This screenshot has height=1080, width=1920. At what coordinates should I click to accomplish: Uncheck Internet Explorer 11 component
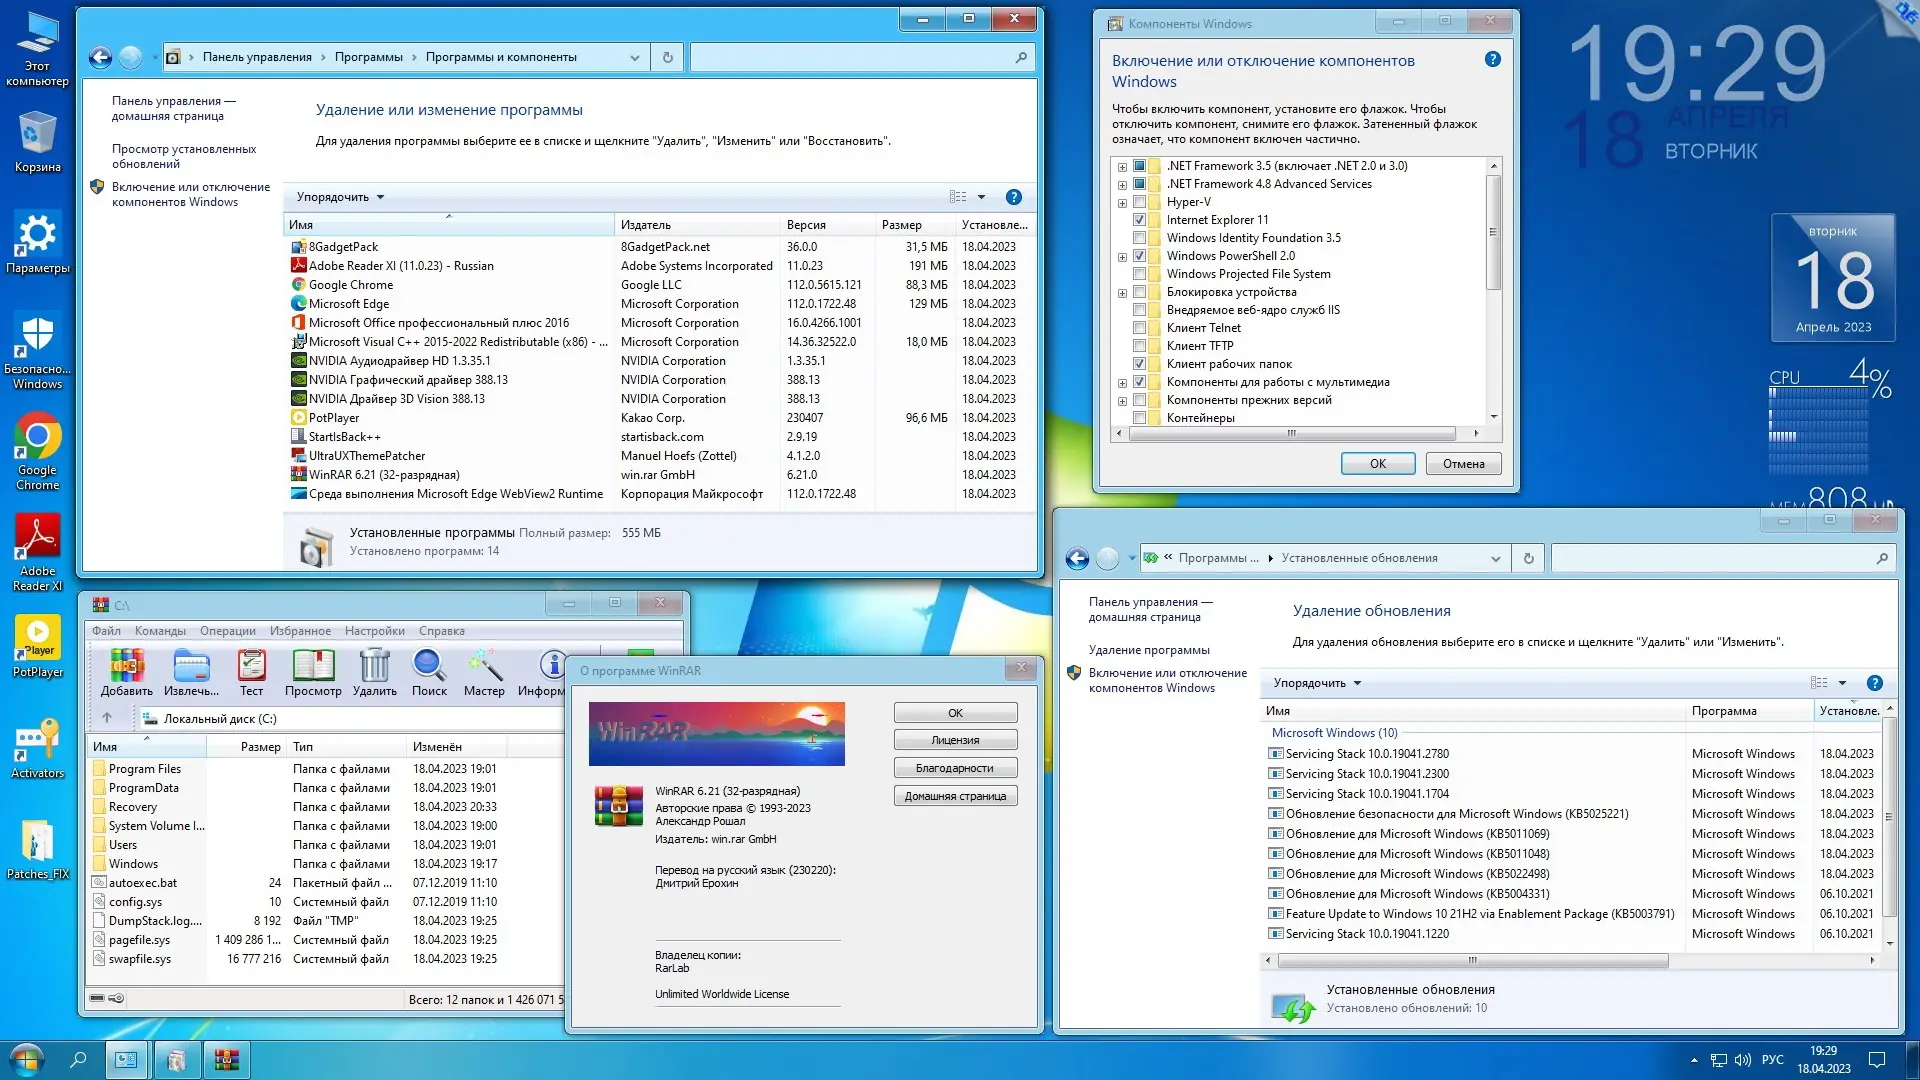[1140, 219]
